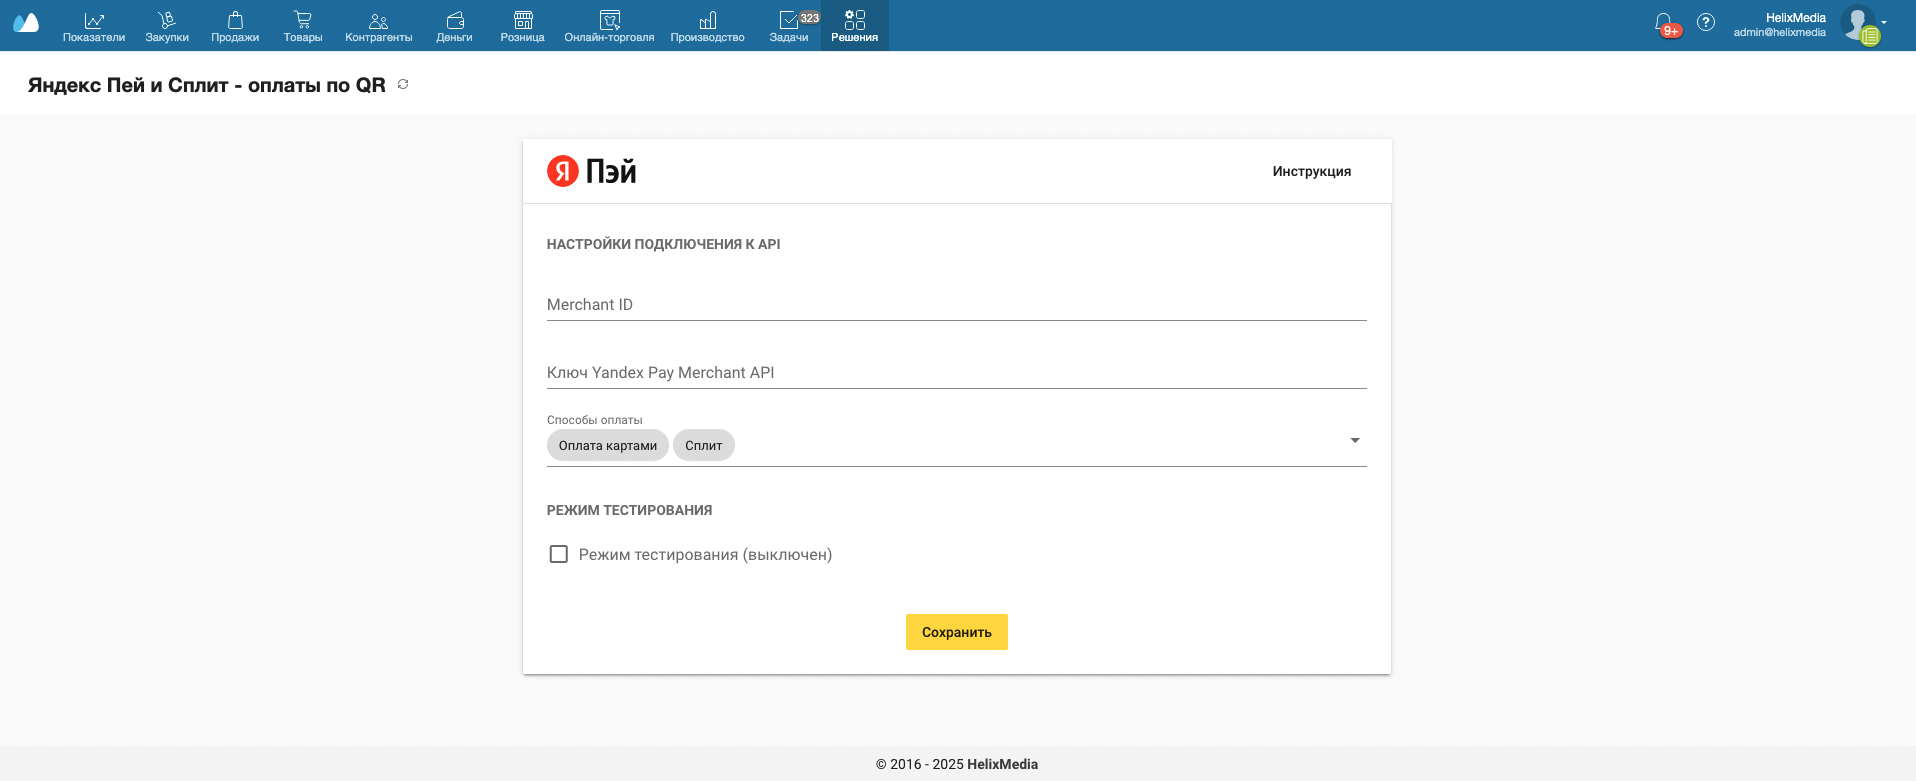Open the Продажи section

[235, 26]
